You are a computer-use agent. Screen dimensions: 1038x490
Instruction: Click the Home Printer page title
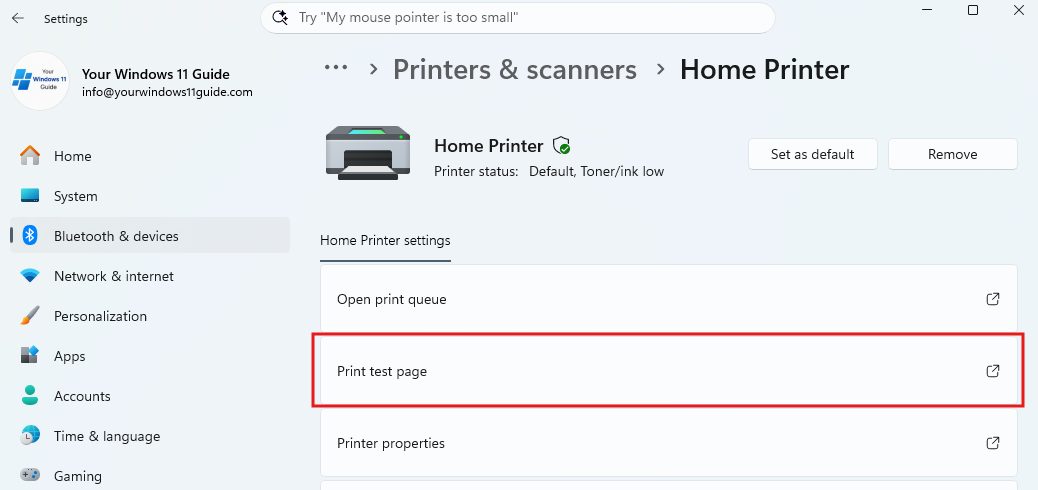click(x=765, y=70)
